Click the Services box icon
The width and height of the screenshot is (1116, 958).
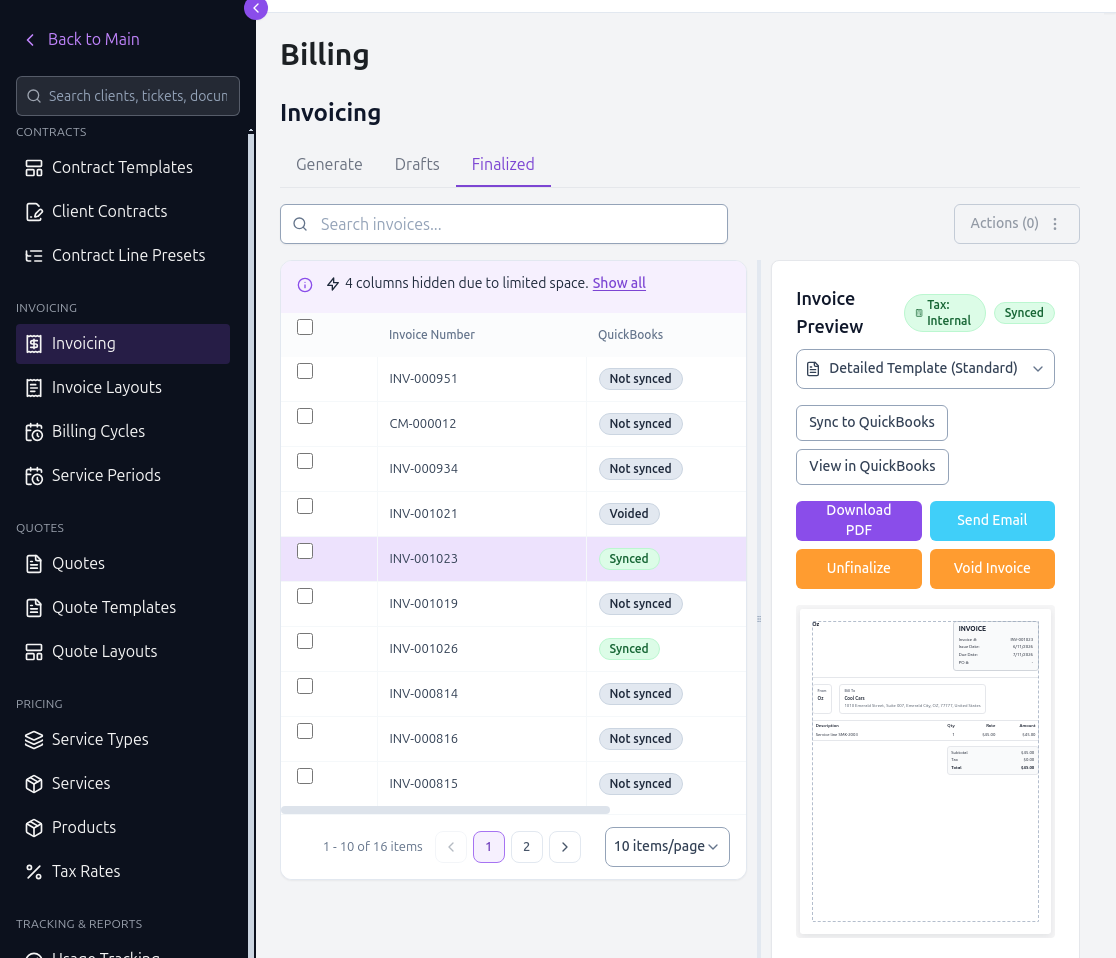click(33, 784)
